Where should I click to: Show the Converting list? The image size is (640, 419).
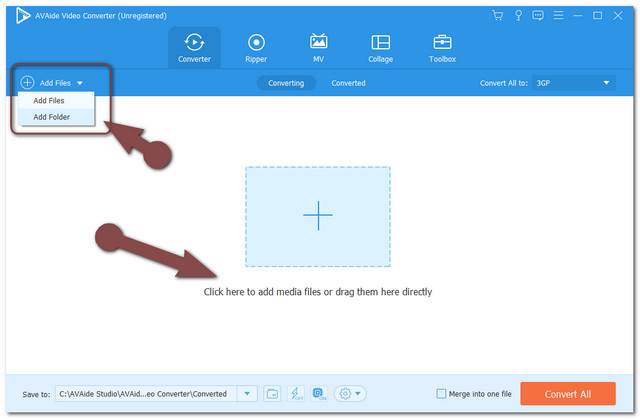point(286,83)
